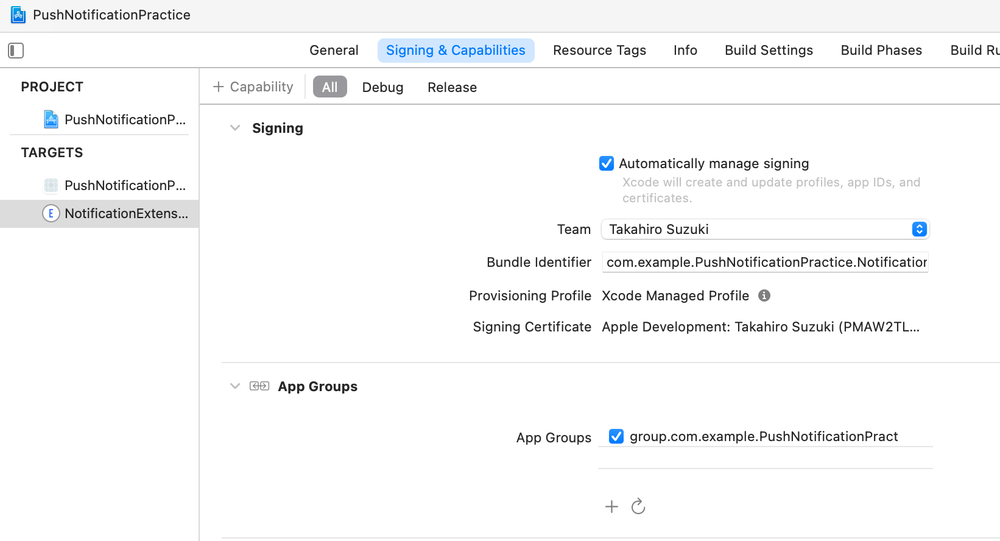Collapse the App Groups section
Screen dimensions: 1000x541
tap(235, 386)
